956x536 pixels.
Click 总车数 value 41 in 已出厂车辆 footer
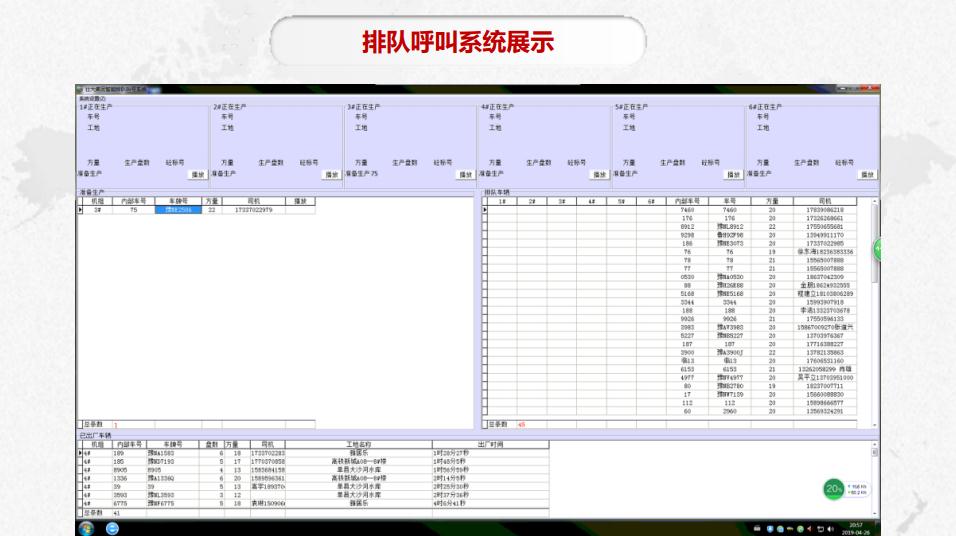(x=117, y=513)
